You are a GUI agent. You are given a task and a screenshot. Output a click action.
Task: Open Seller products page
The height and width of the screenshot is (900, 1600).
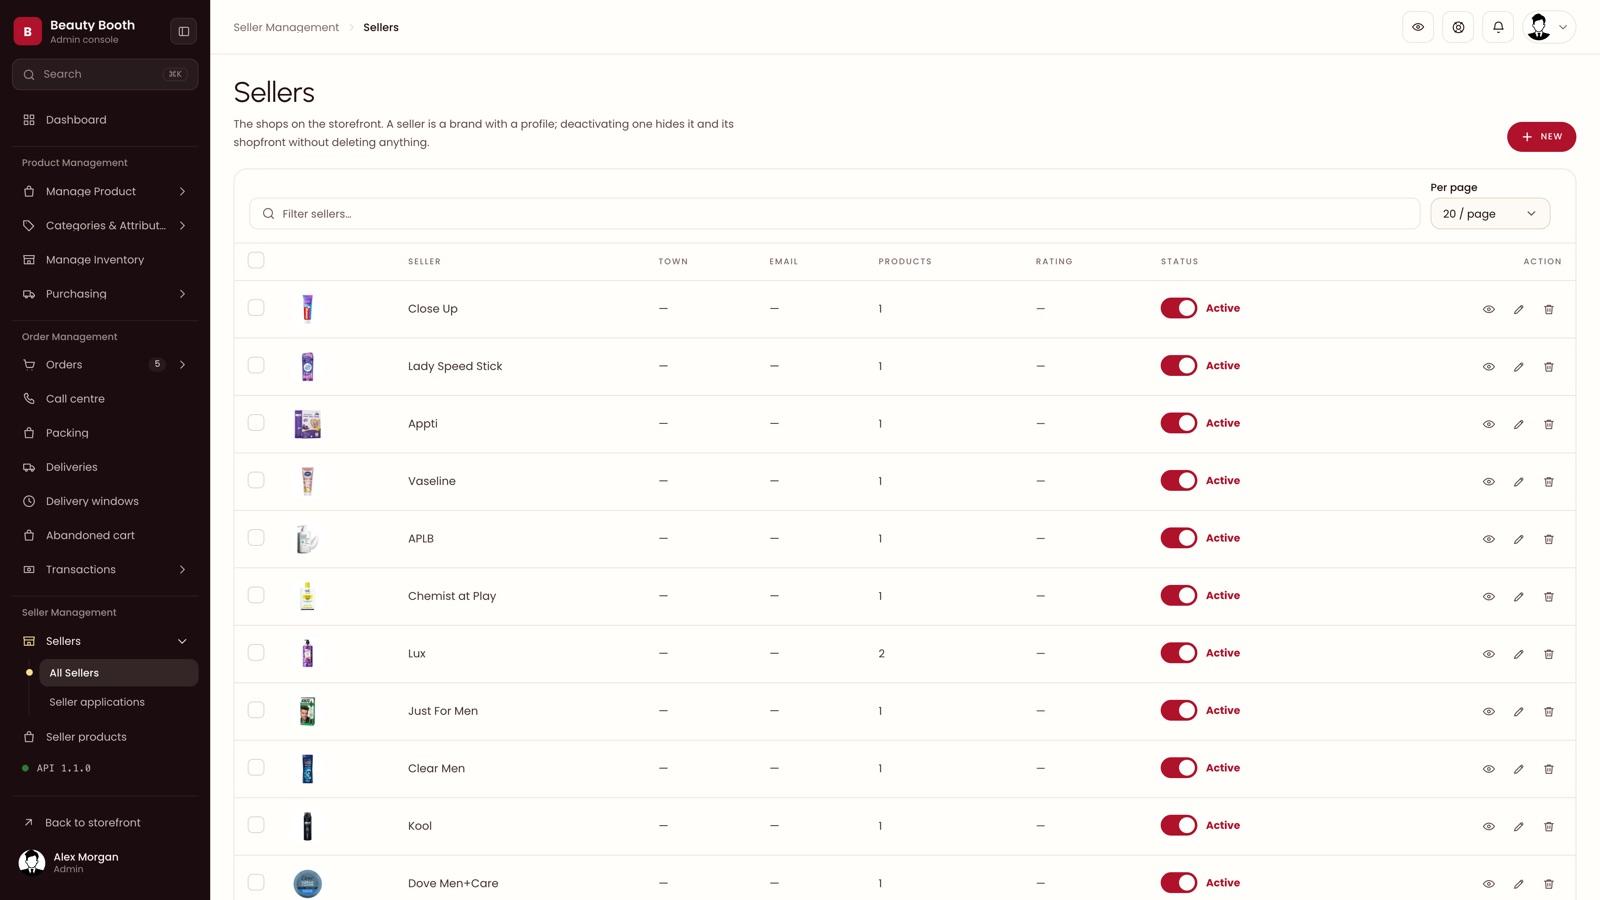click(x=105, y=737)
